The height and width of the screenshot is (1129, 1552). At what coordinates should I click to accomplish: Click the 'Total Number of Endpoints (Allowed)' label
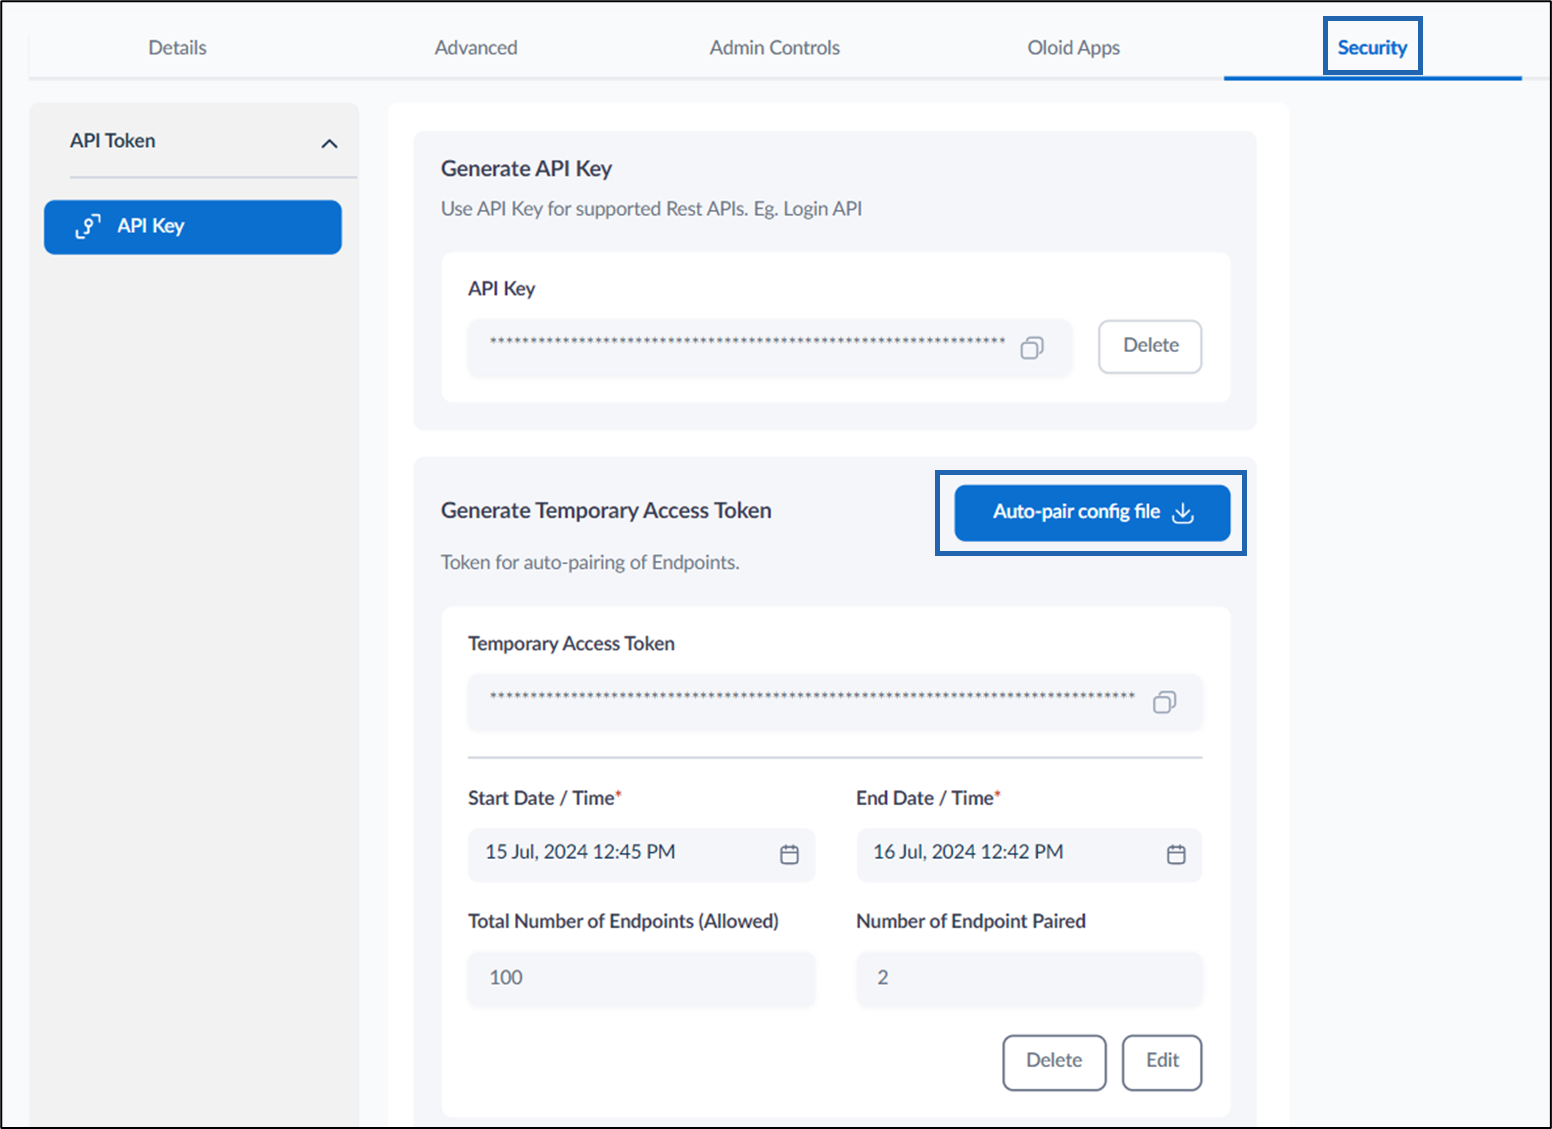coord(623,921)
